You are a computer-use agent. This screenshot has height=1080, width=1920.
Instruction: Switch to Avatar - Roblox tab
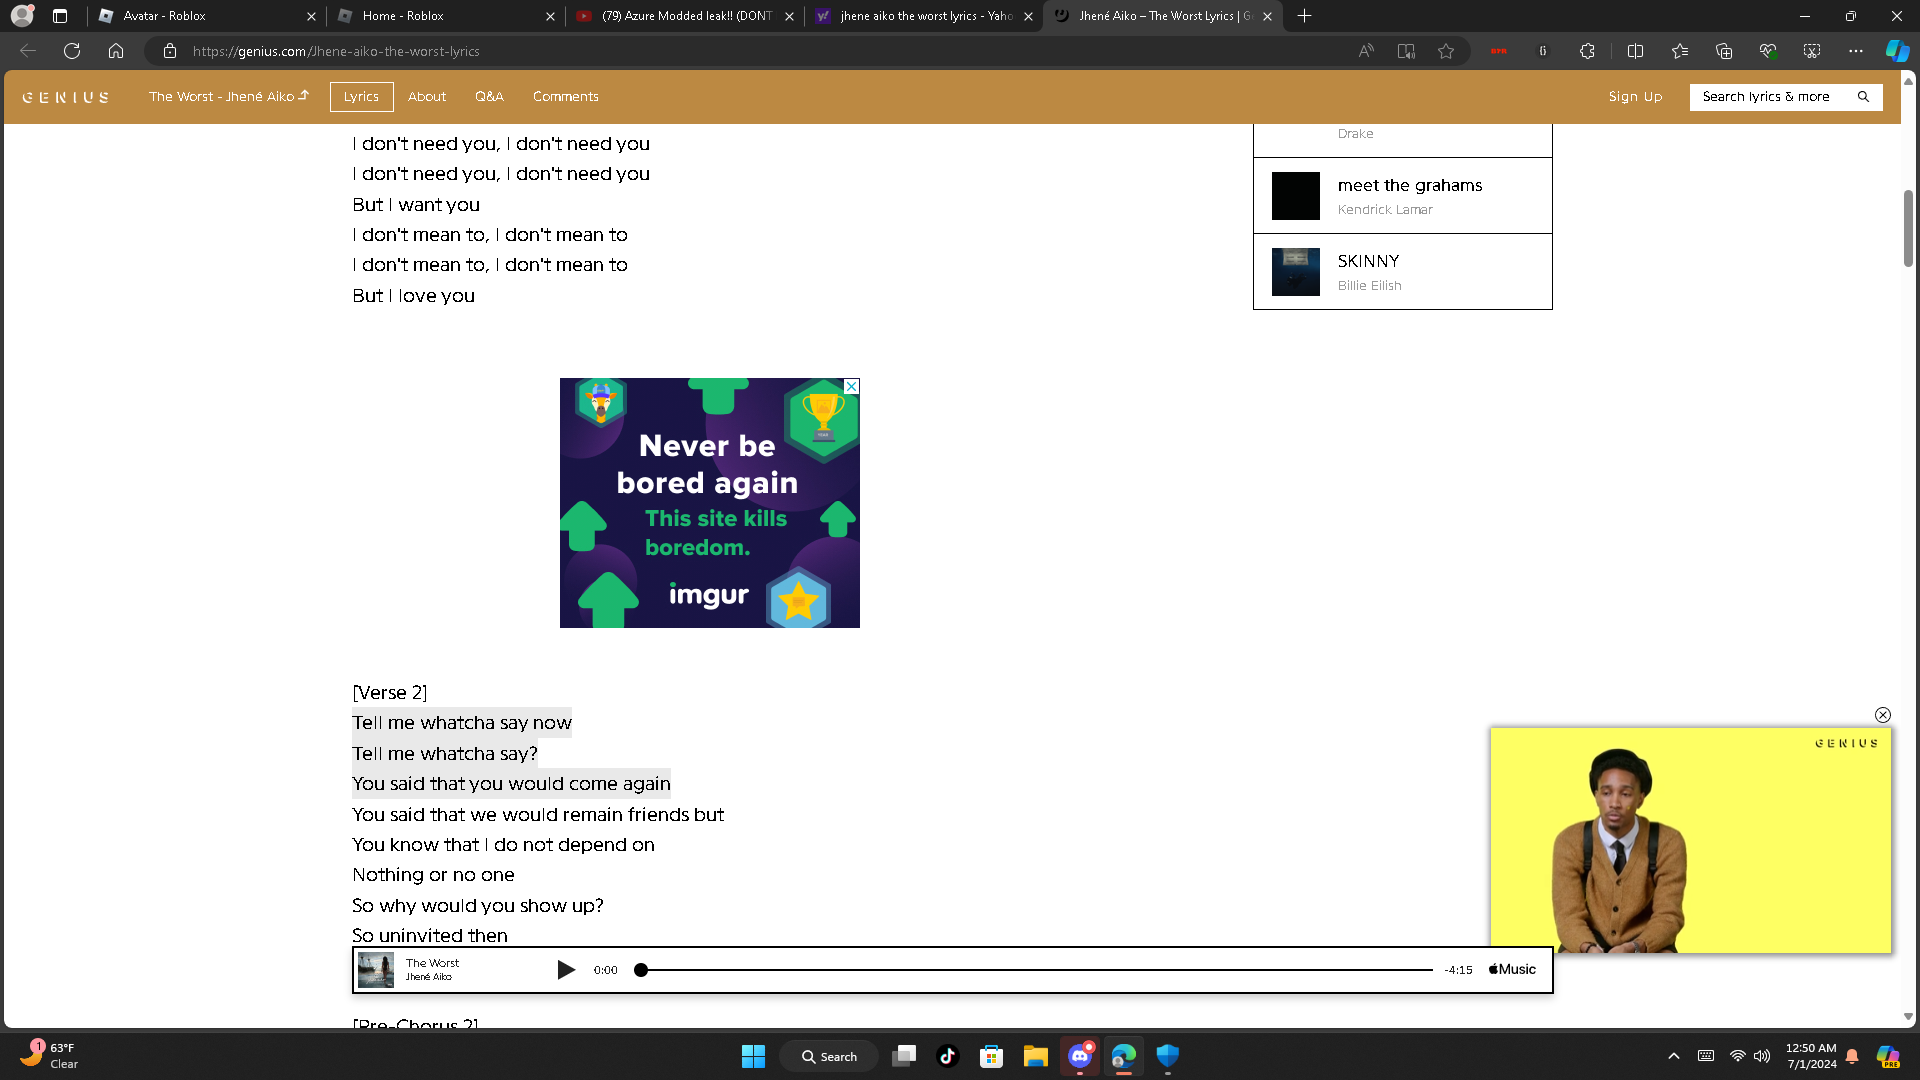pyautogui.click(x=205, y=16)
